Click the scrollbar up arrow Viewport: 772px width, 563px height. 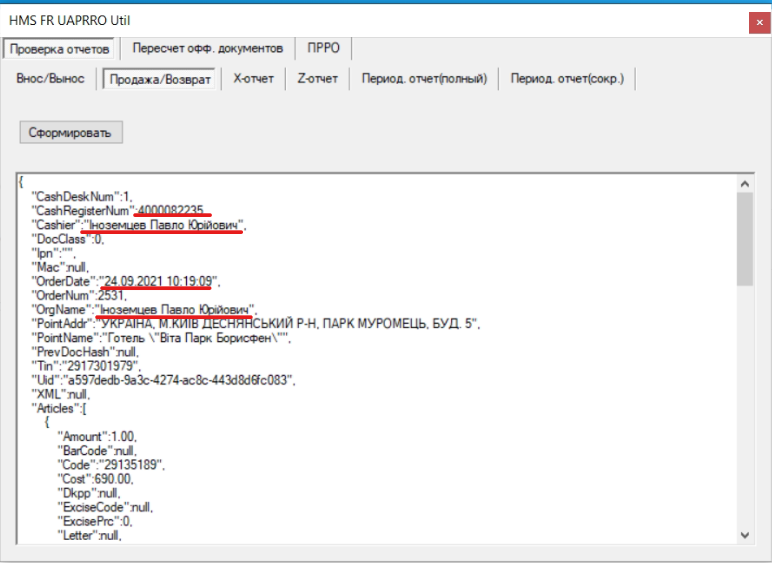(x=745, y=184)
